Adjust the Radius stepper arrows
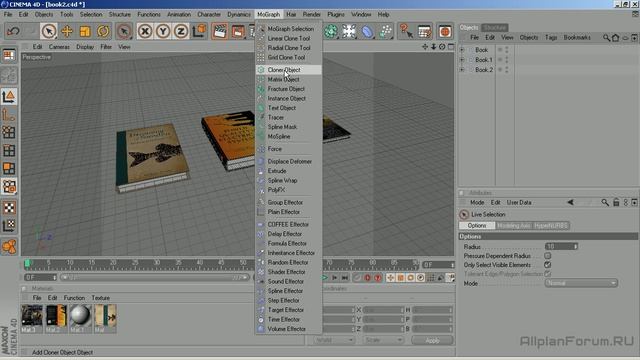This screenshot has height=360, width=640. [576, 247]
